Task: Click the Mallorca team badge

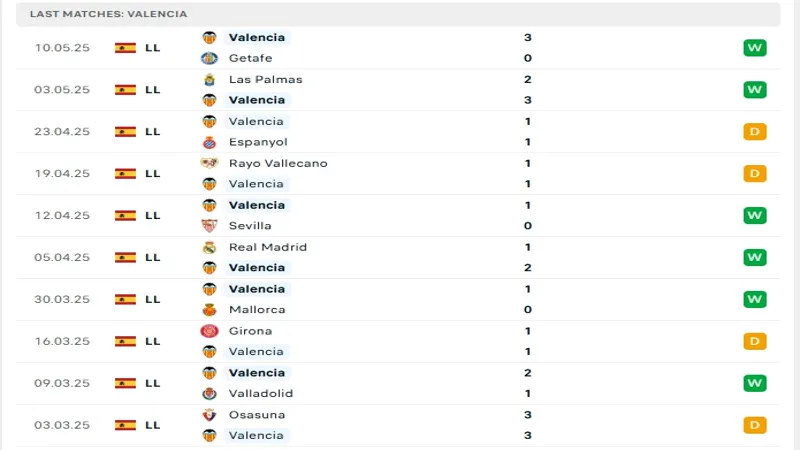Action: click(209, 310)
